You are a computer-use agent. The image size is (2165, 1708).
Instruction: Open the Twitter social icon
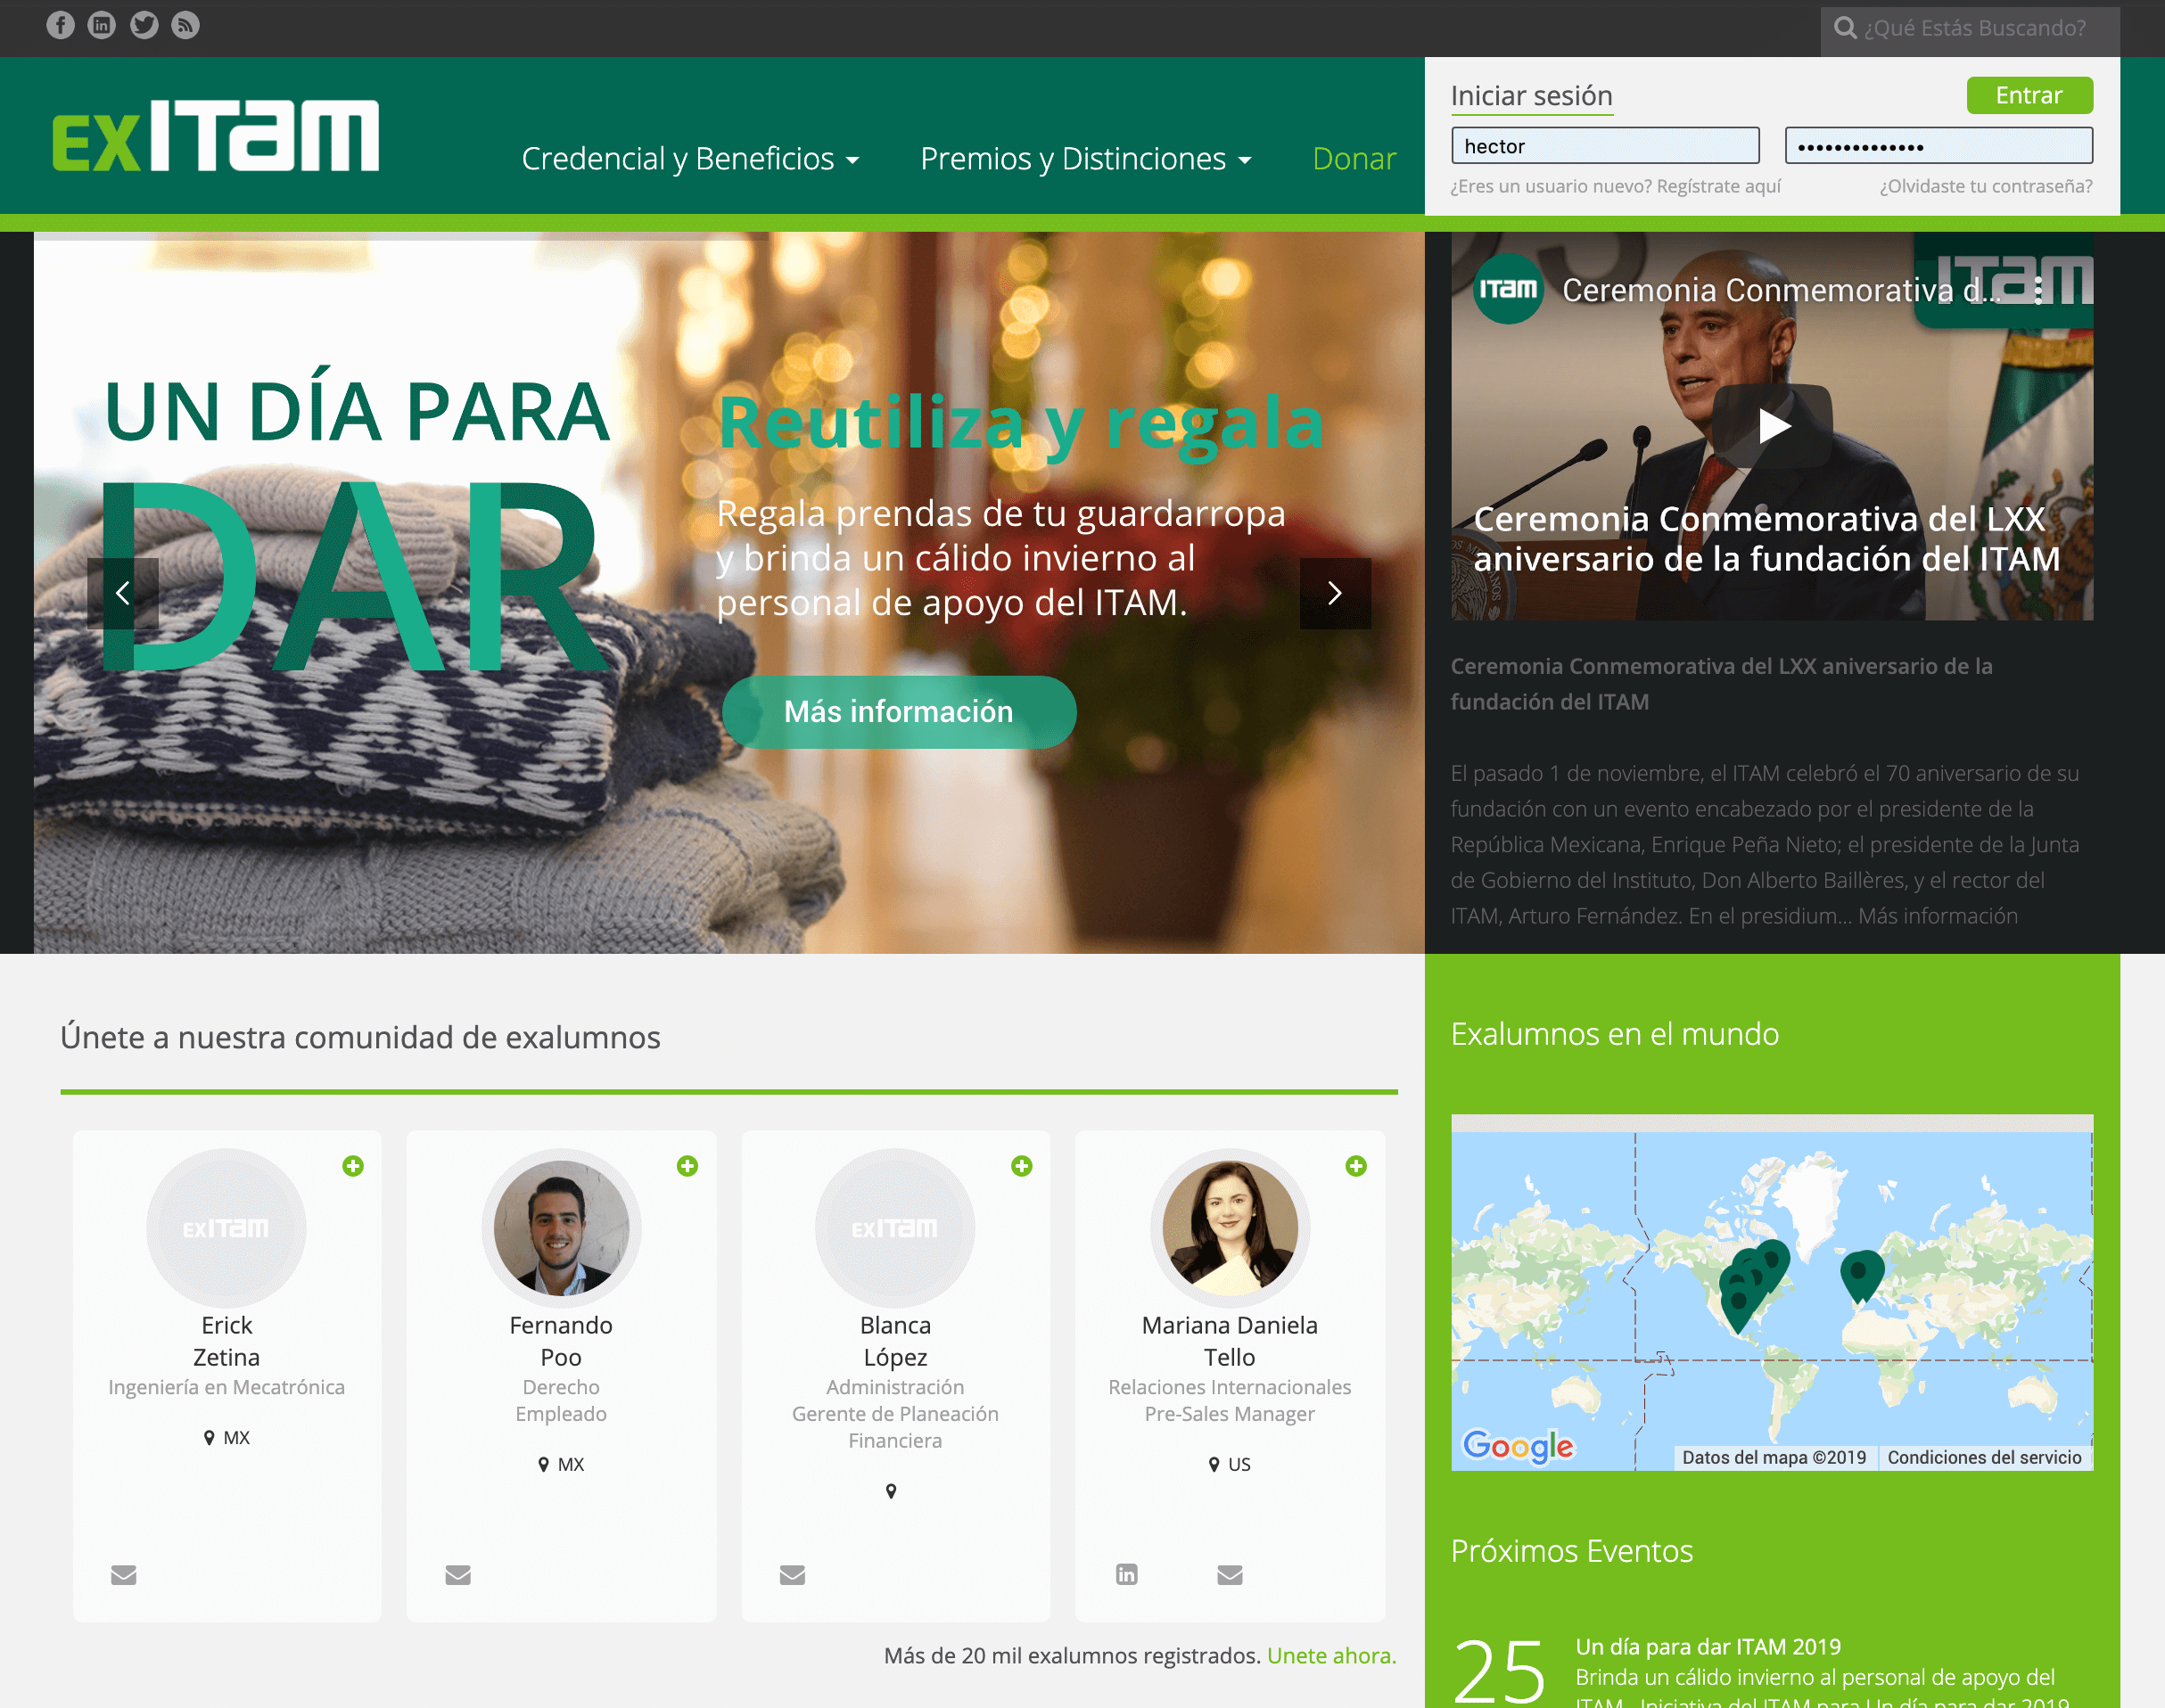click(x=144, y=25)
